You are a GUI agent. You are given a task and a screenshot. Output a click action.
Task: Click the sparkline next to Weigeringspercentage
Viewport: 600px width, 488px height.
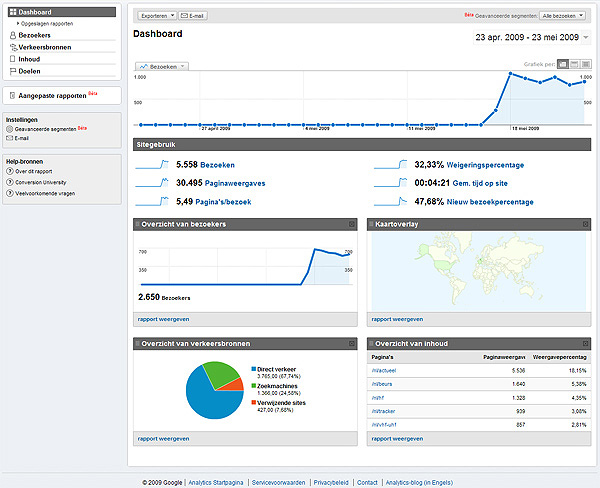pos(390,165)
